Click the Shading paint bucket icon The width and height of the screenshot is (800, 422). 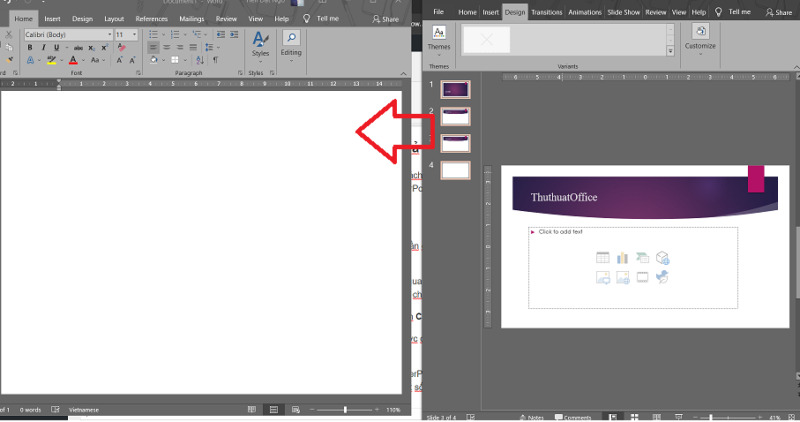click(154, 60)
